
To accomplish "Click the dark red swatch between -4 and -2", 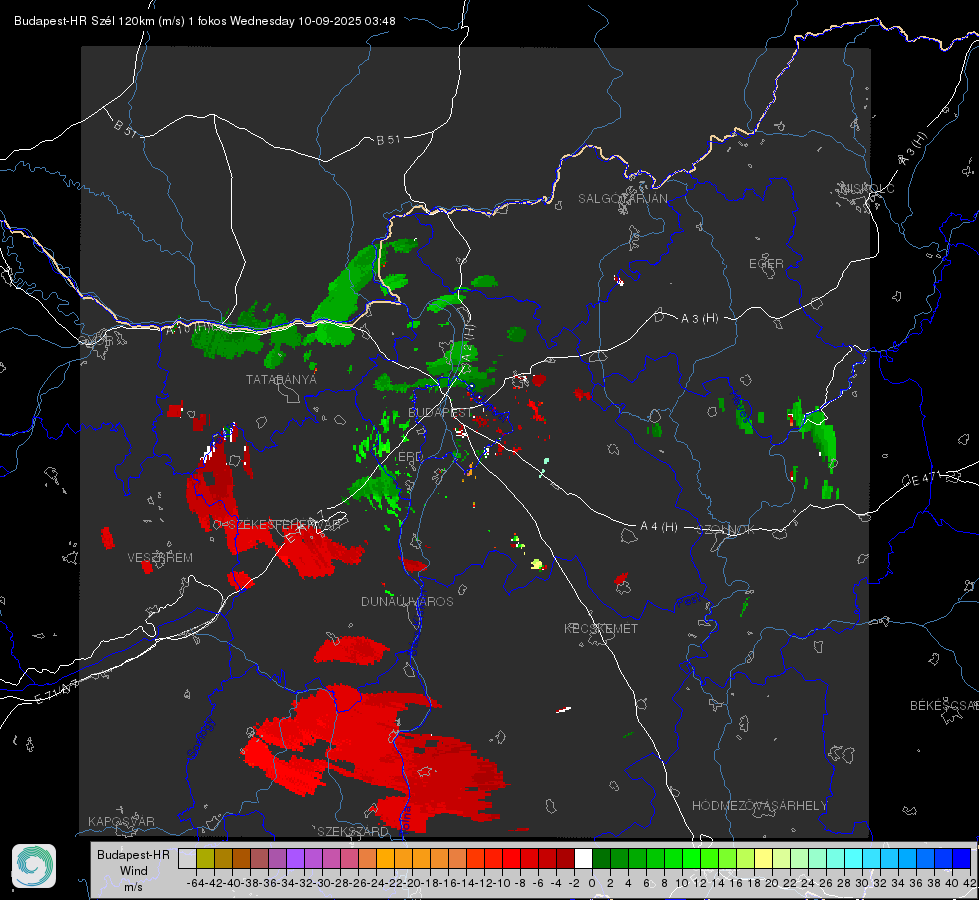I will (565, 858).
